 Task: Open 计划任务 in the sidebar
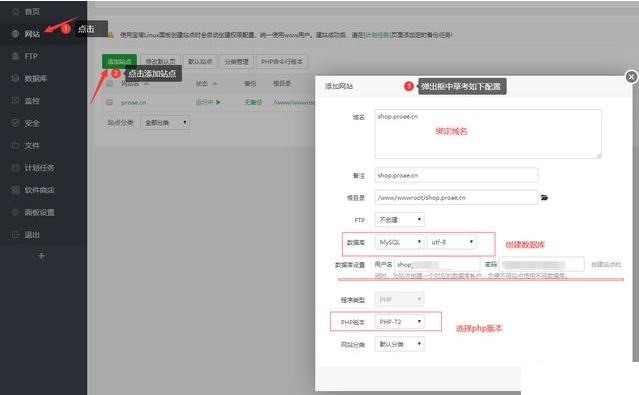[39, 168]
